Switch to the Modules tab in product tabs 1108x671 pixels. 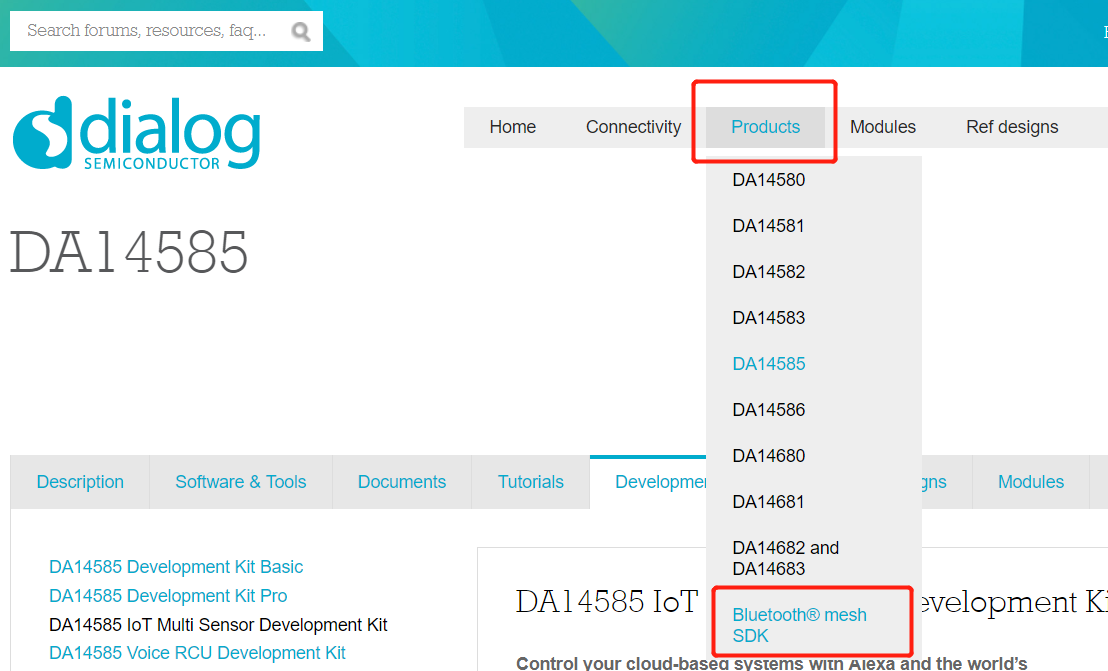click(1031, 482)
